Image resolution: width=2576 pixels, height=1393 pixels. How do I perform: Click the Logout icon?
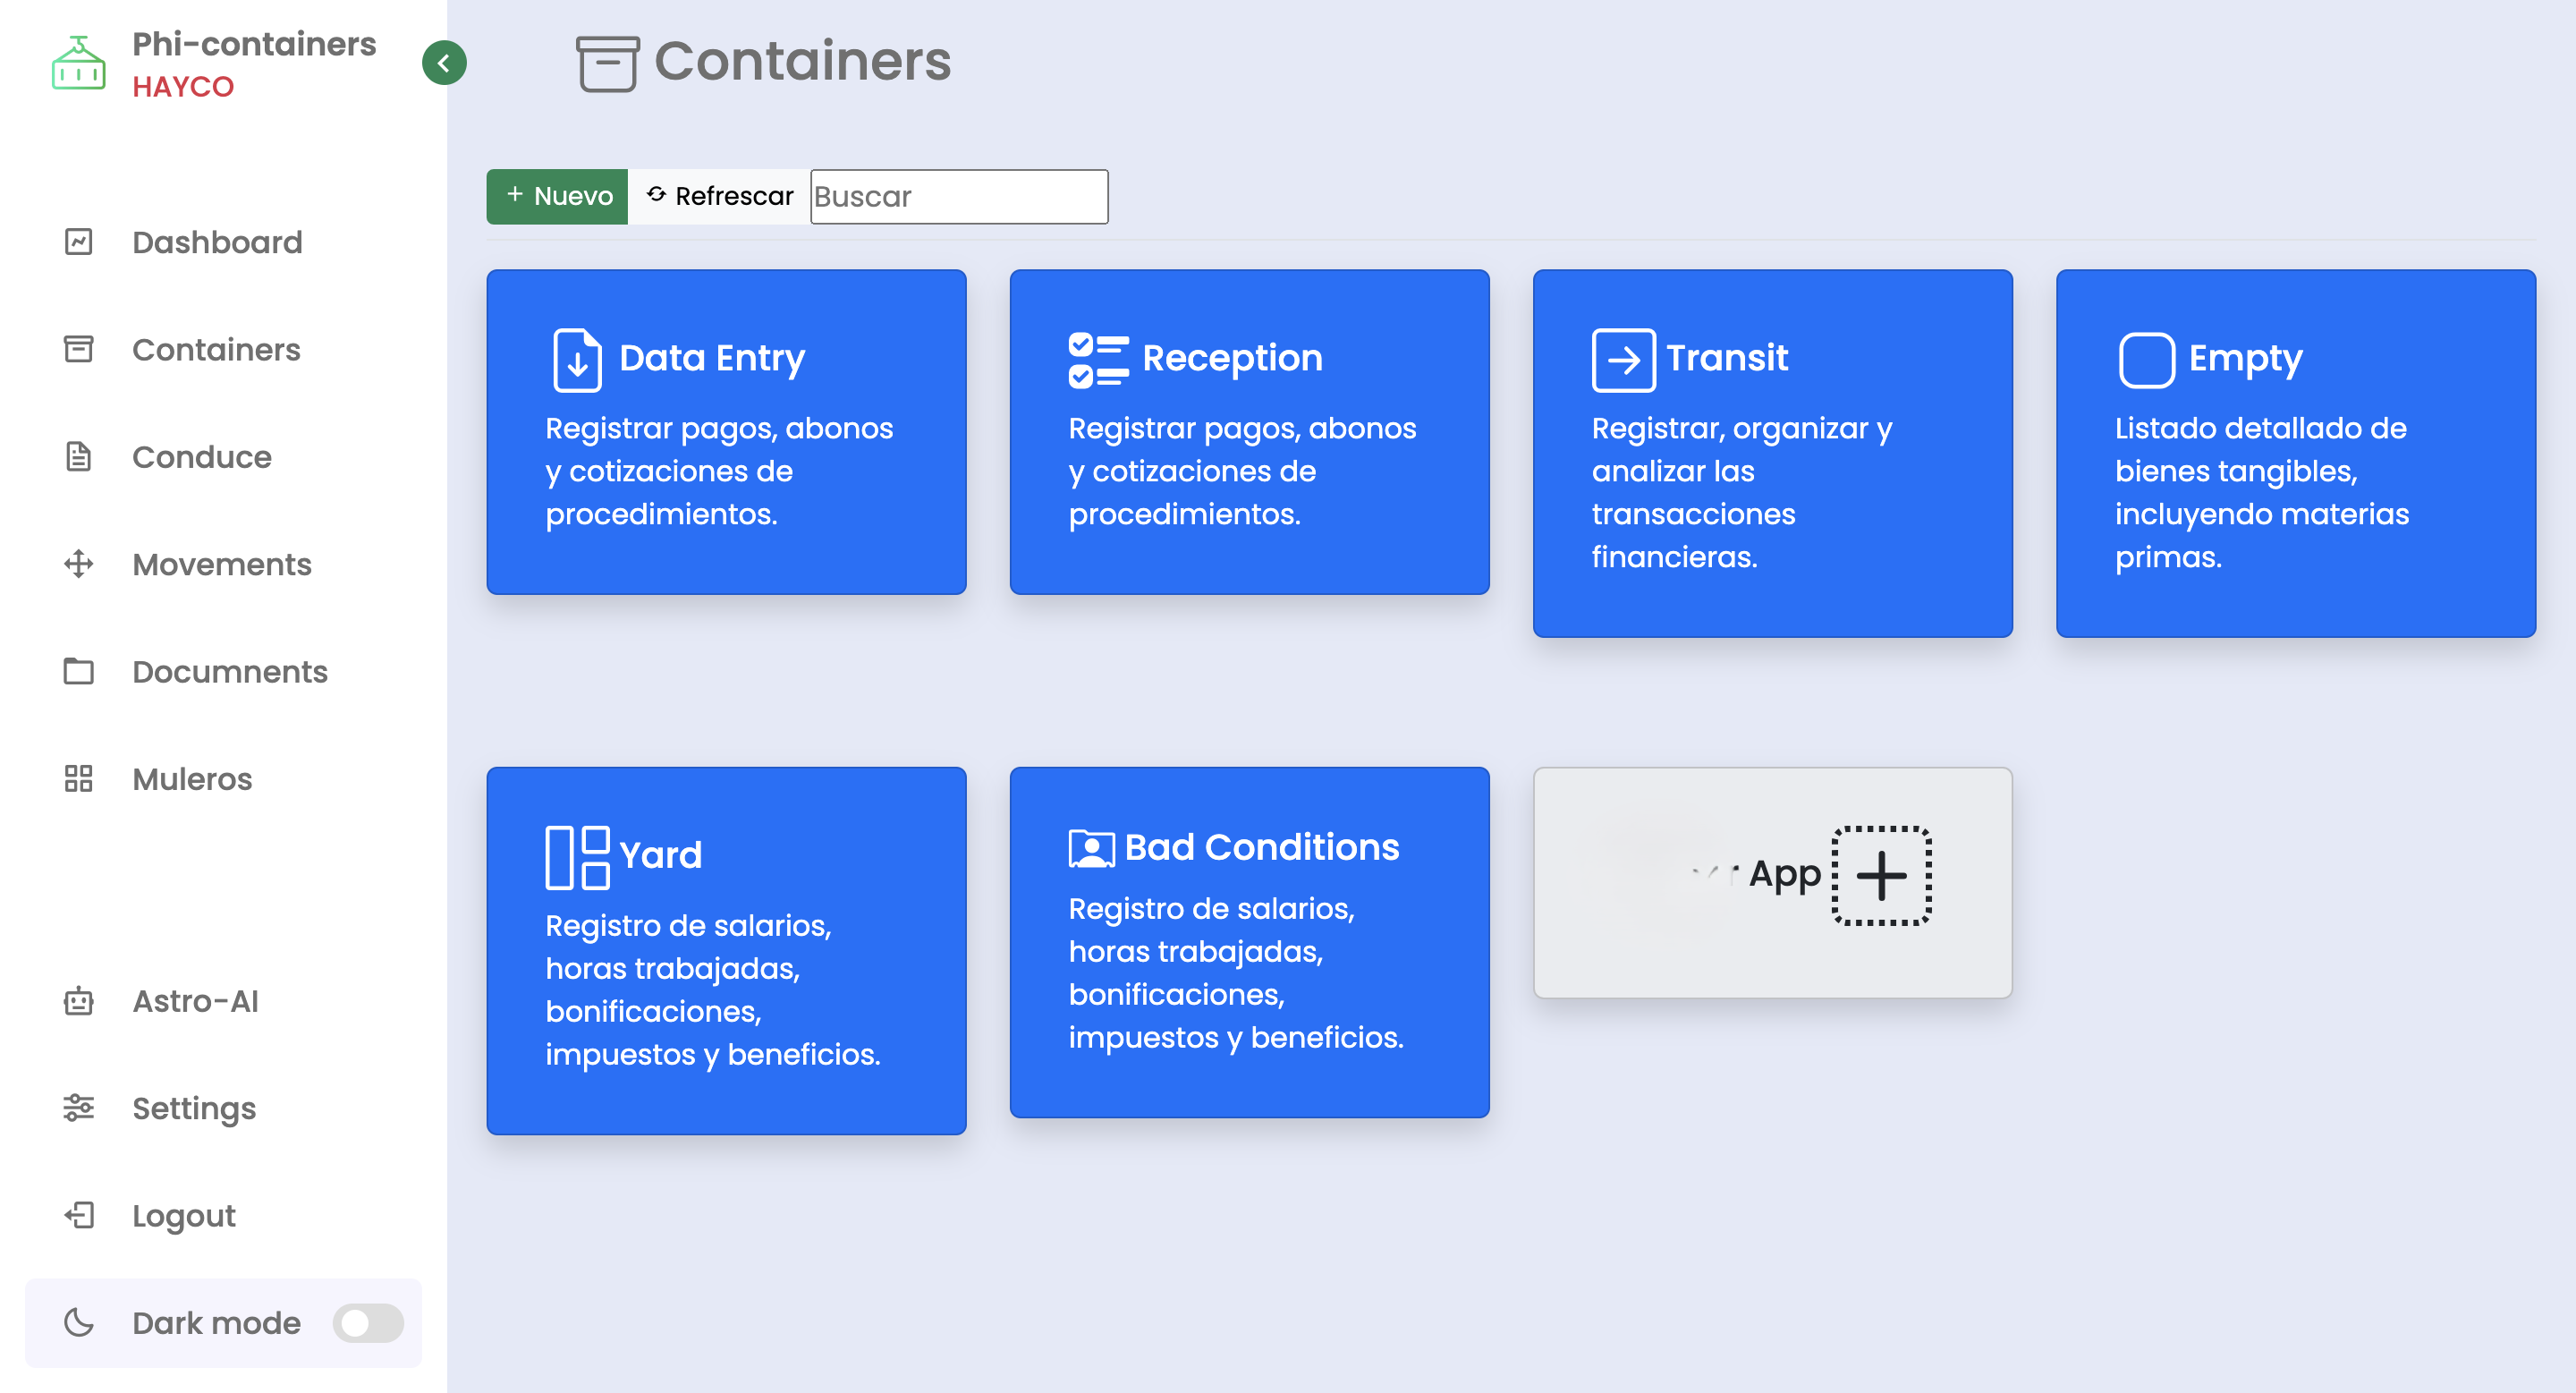[79, 1215]
